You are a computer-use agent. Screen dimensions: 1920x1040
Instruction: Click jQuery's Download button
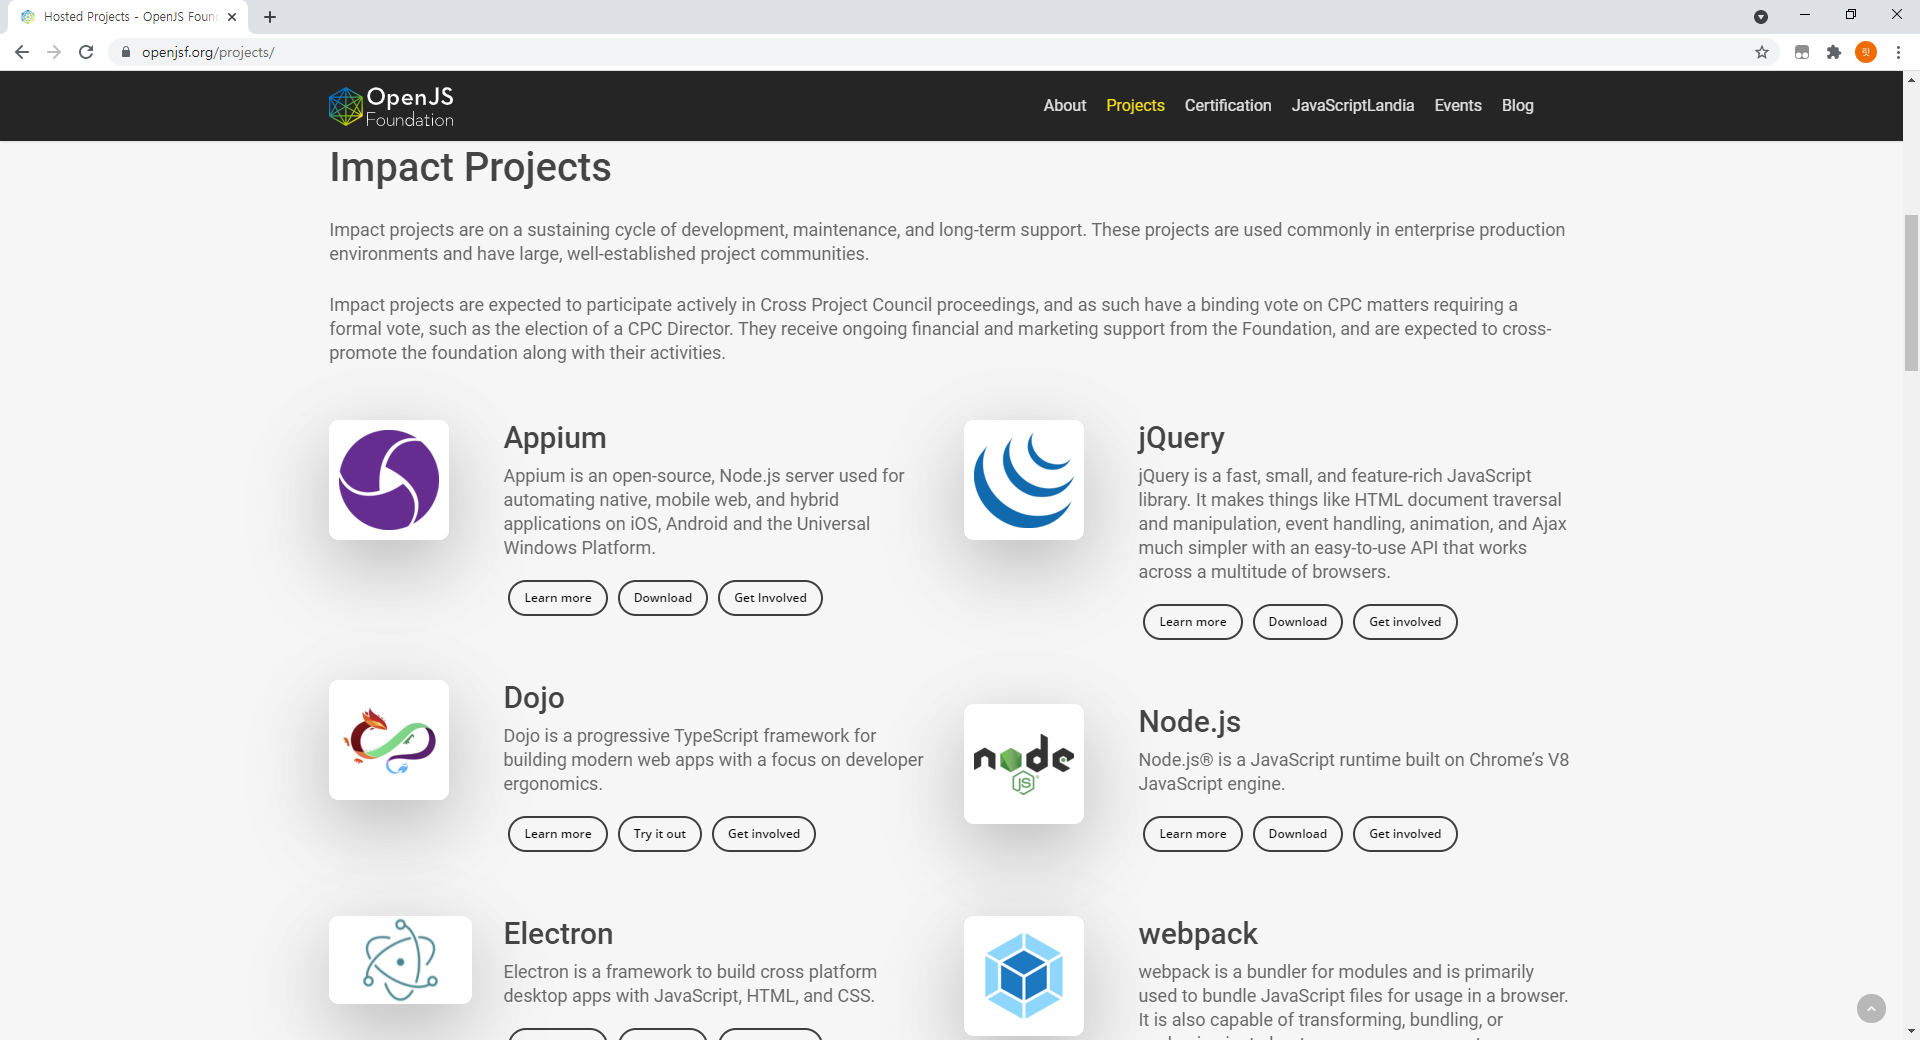point(1298,622)
